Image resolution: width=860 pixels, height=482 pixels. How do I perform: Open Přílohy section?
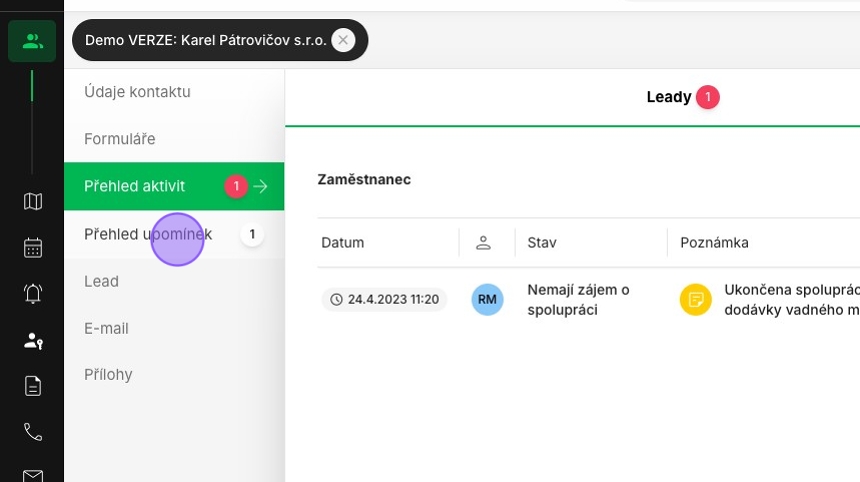(108, 375)
